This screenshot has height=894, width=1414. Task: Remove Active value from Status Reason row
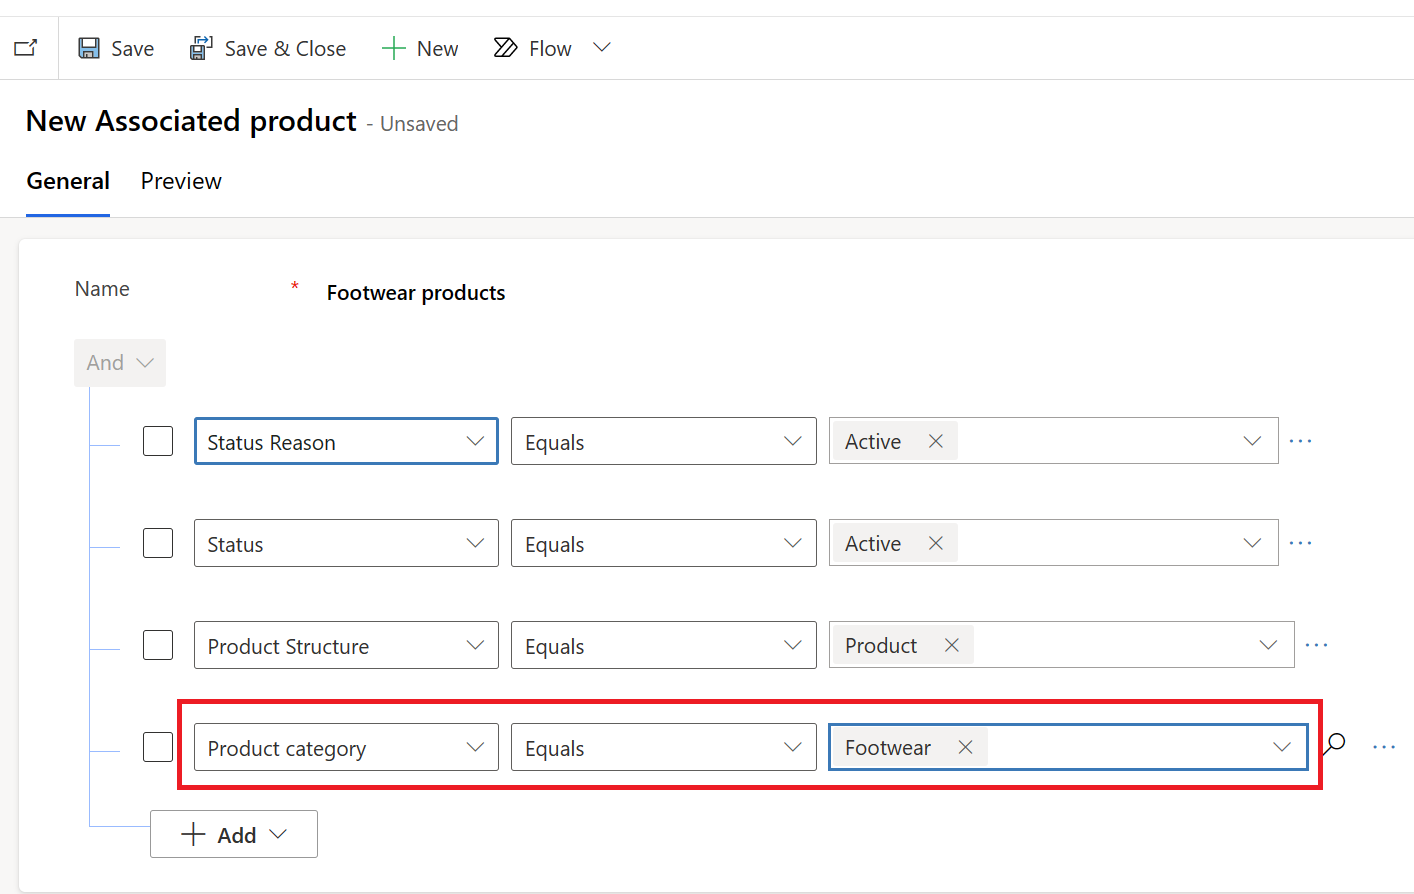pyautogui.click(x=936, y=441)
